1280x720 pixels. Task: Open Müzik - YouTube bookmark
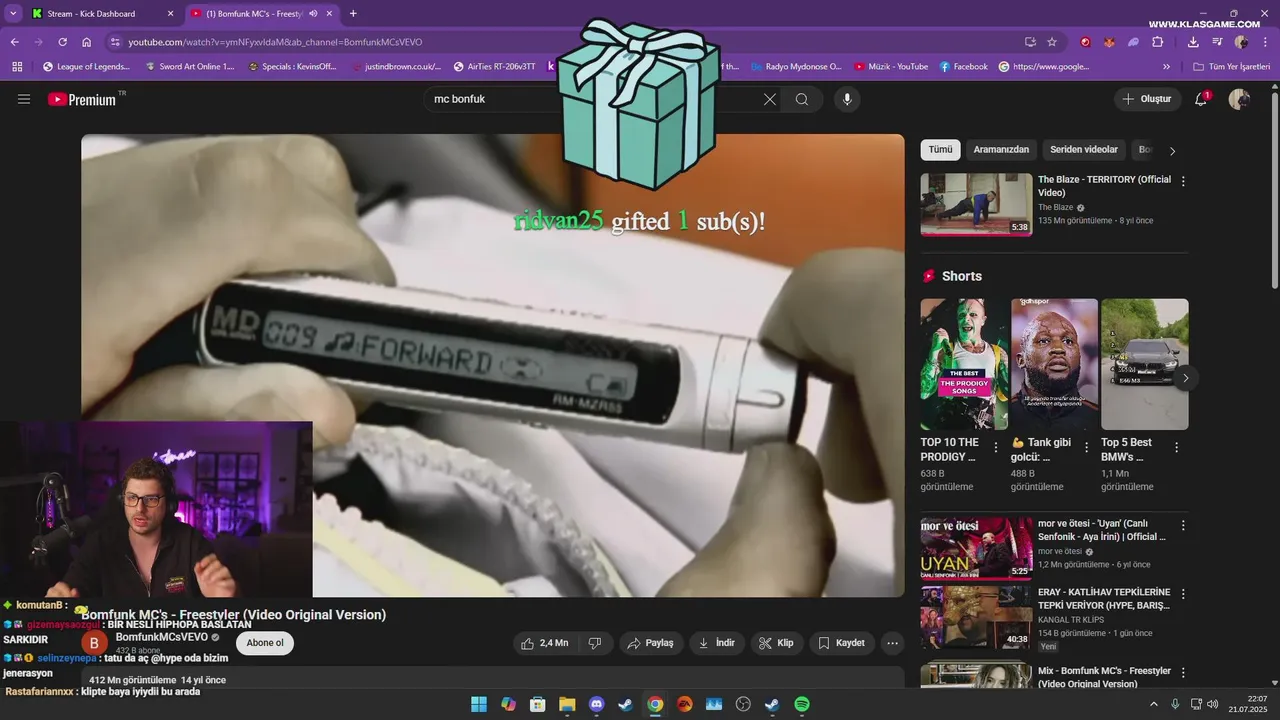coord(891,67)
